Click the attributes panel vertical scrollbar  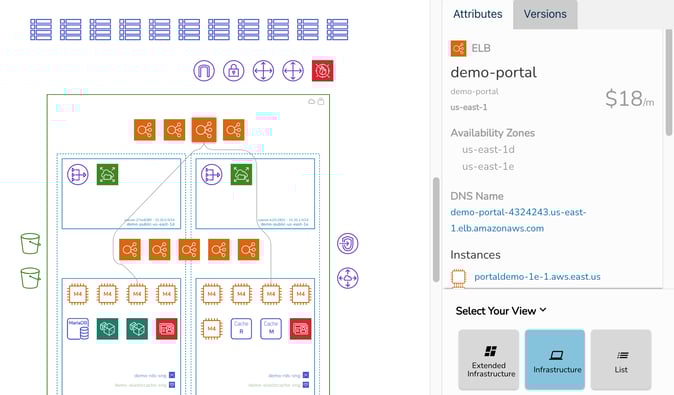coord(669,83)
